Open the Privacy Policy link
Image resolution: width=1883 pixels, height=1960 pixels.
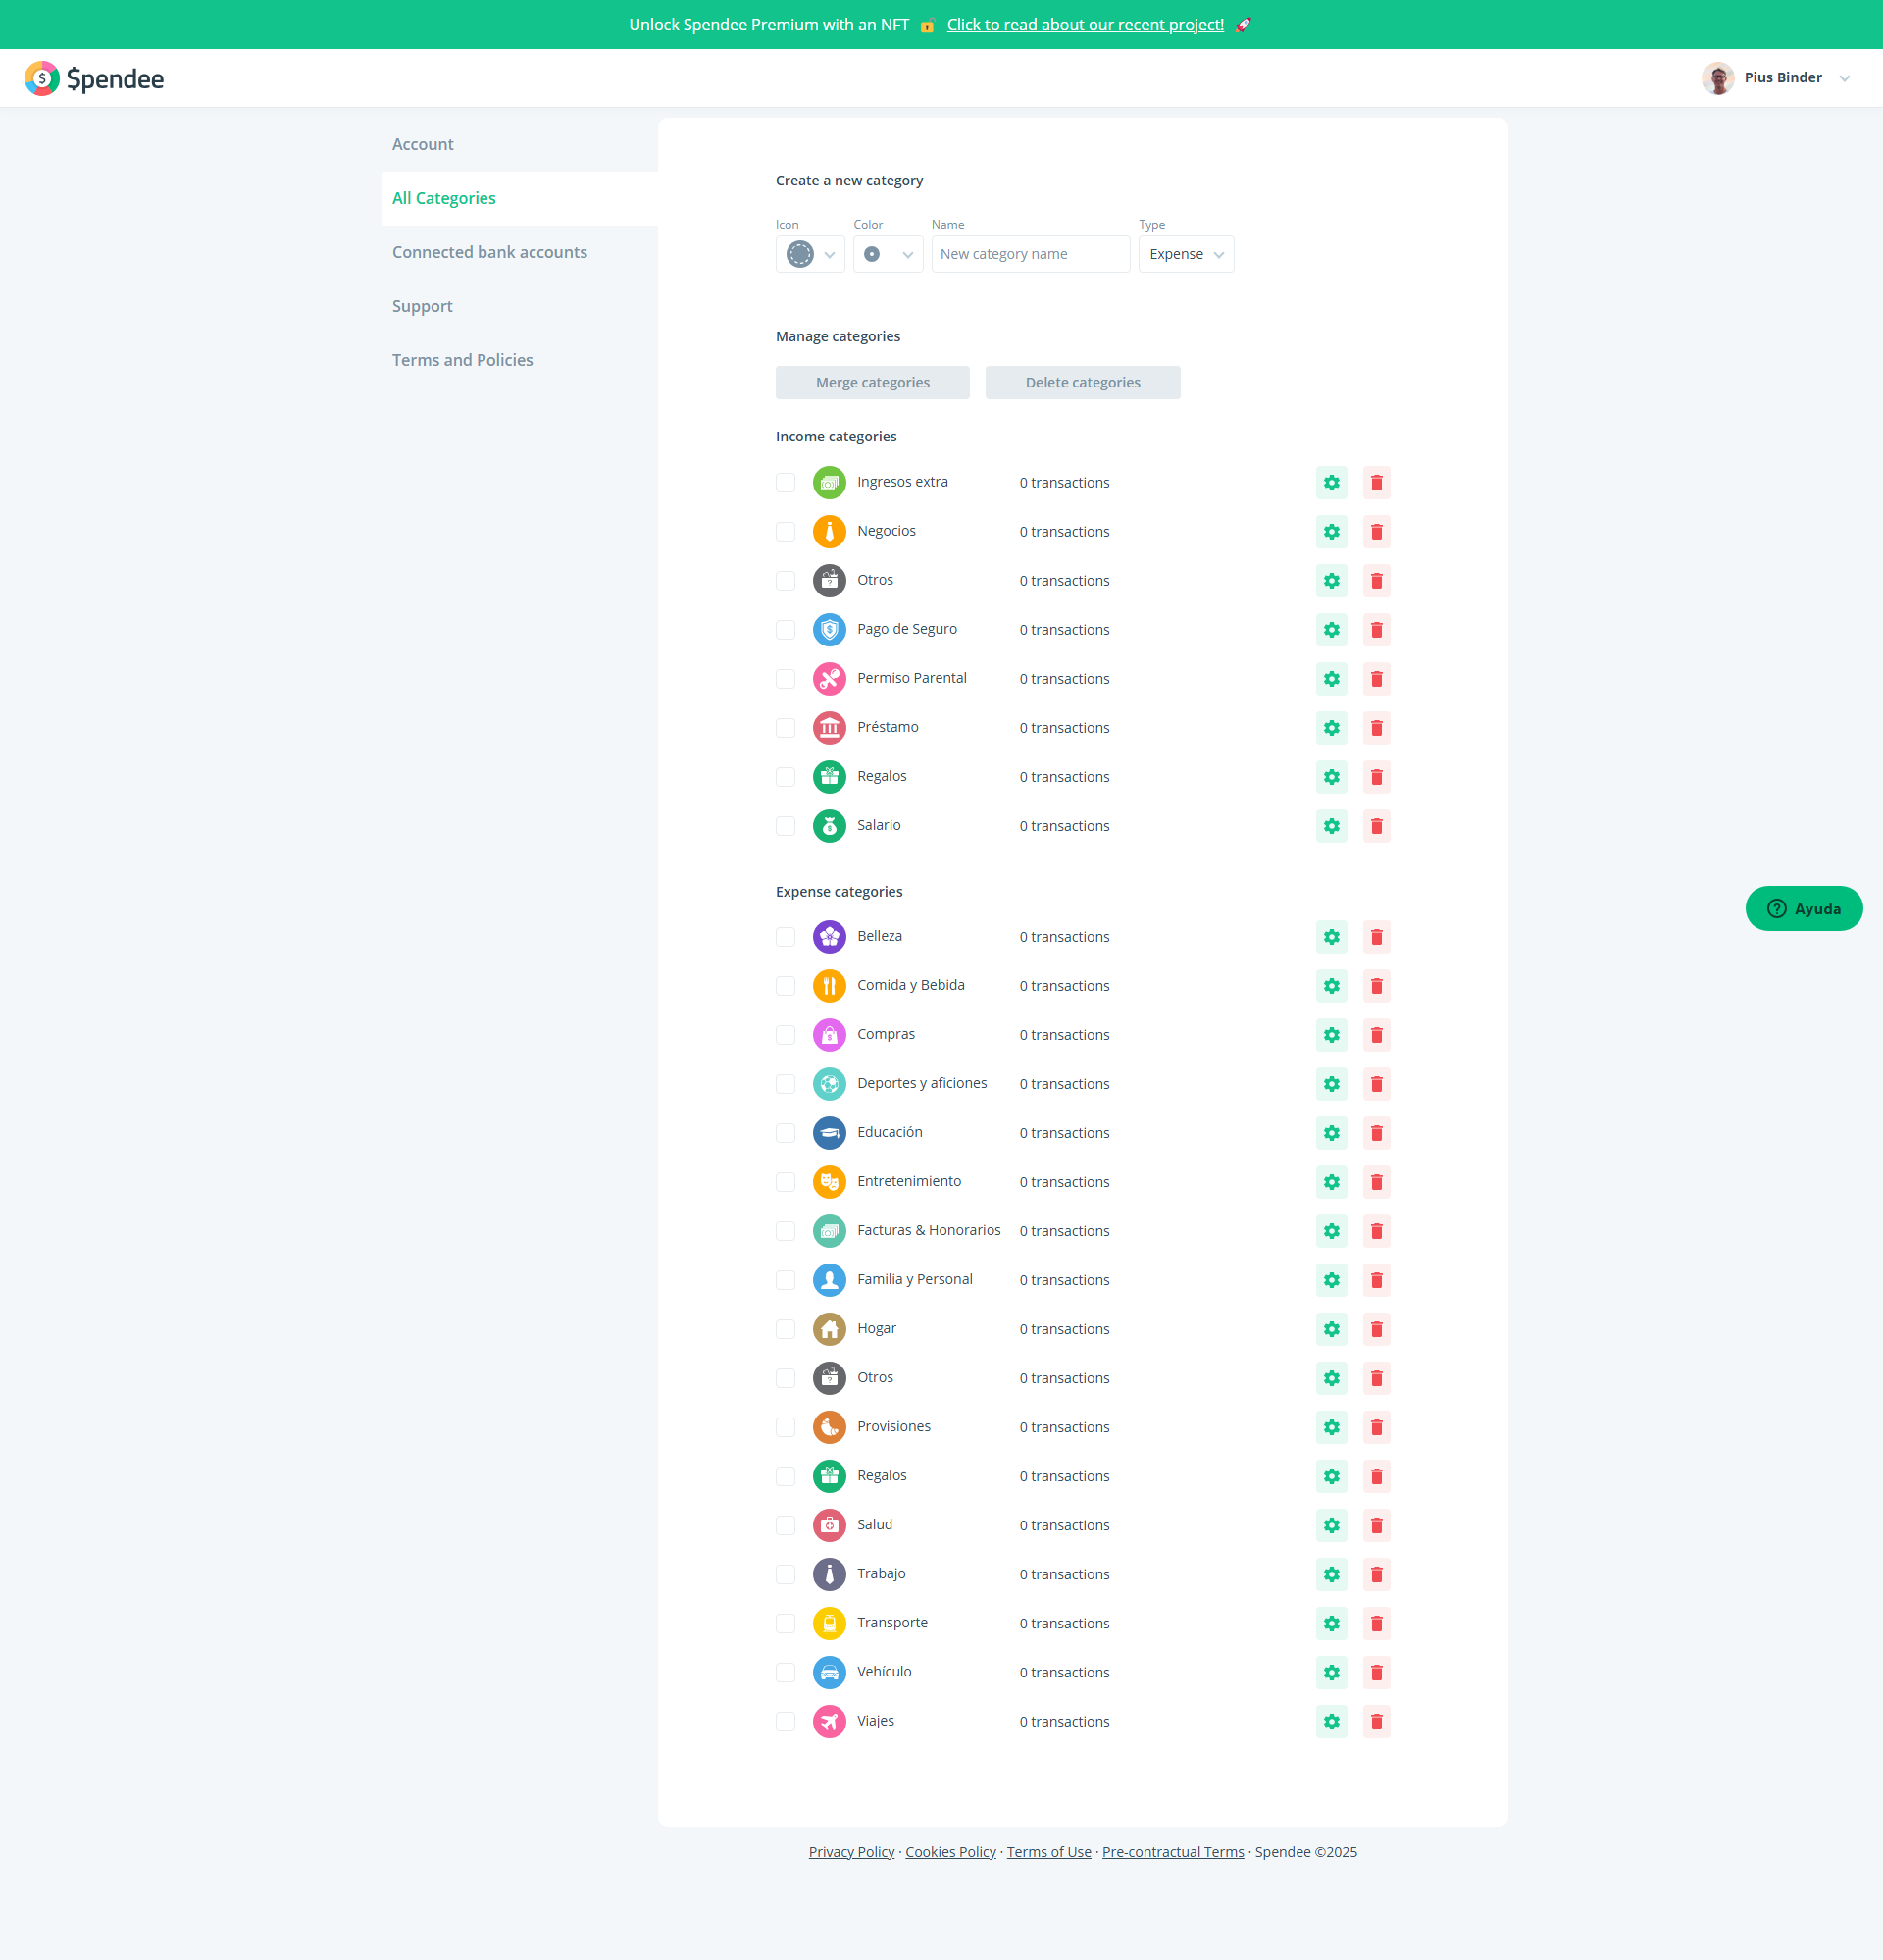click(851, 1852)
